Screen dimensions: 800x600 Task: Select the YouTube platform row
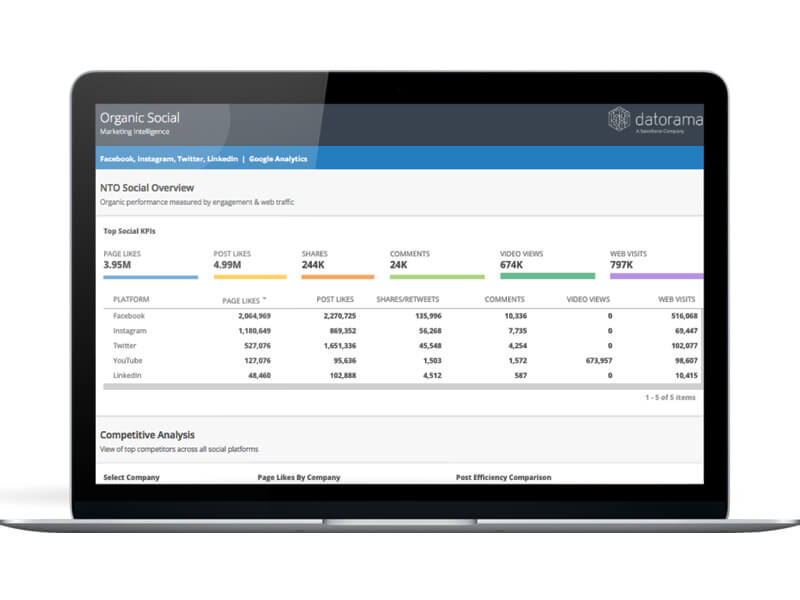pyautogui.click(x=128, y=360)
